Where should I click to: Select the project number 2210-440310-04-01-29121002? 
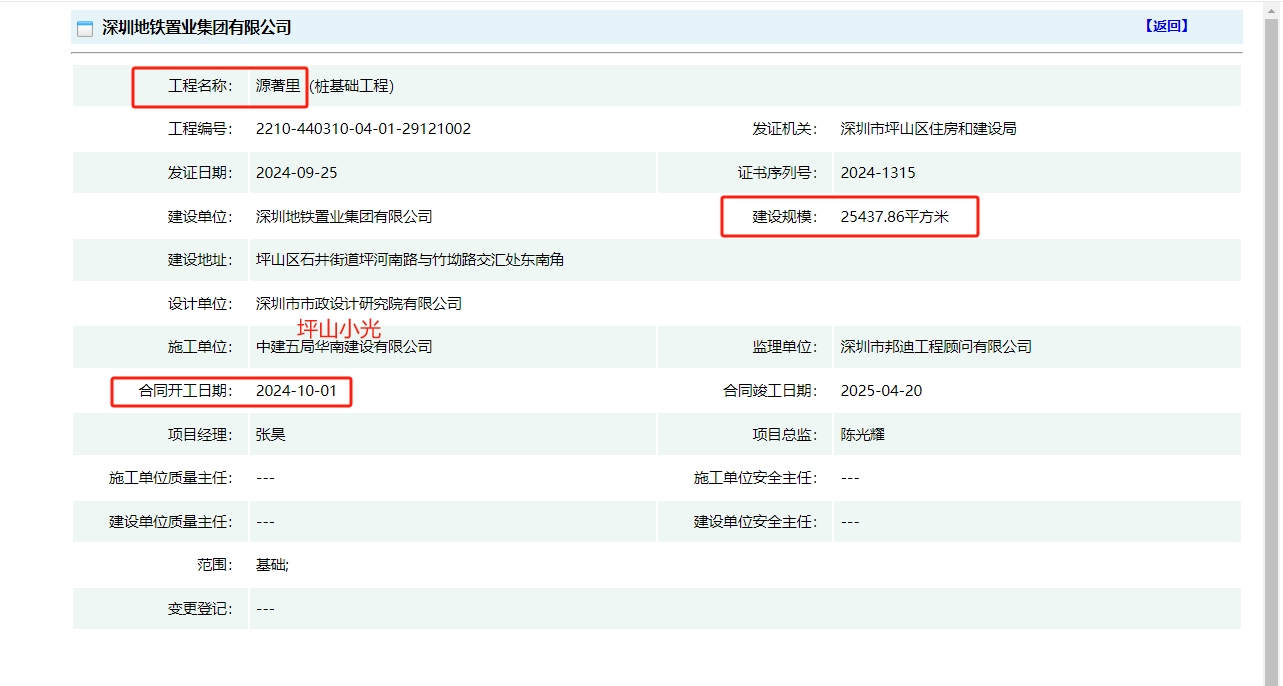click(363, 129)
